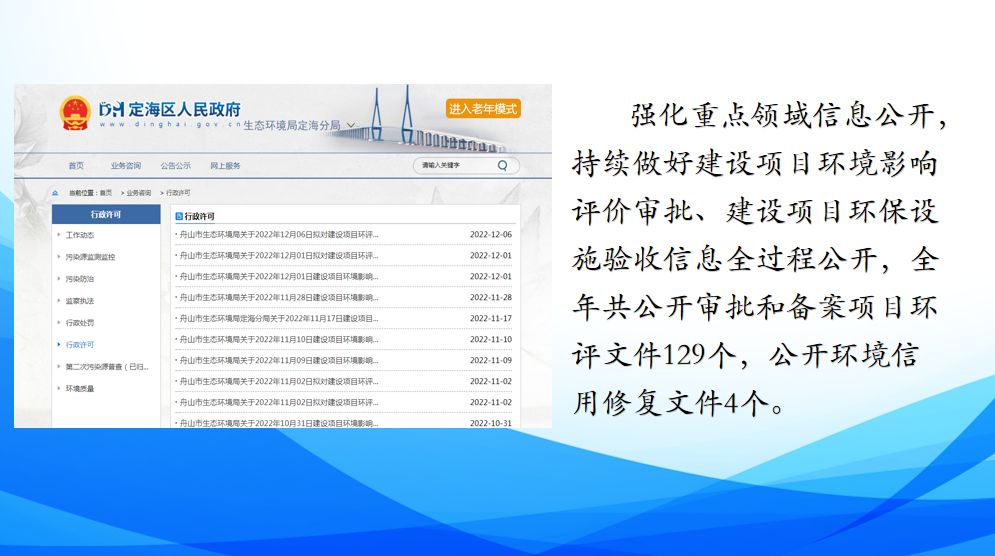
Task: Click the search magnifier icon
Action: tap(502, 166)
